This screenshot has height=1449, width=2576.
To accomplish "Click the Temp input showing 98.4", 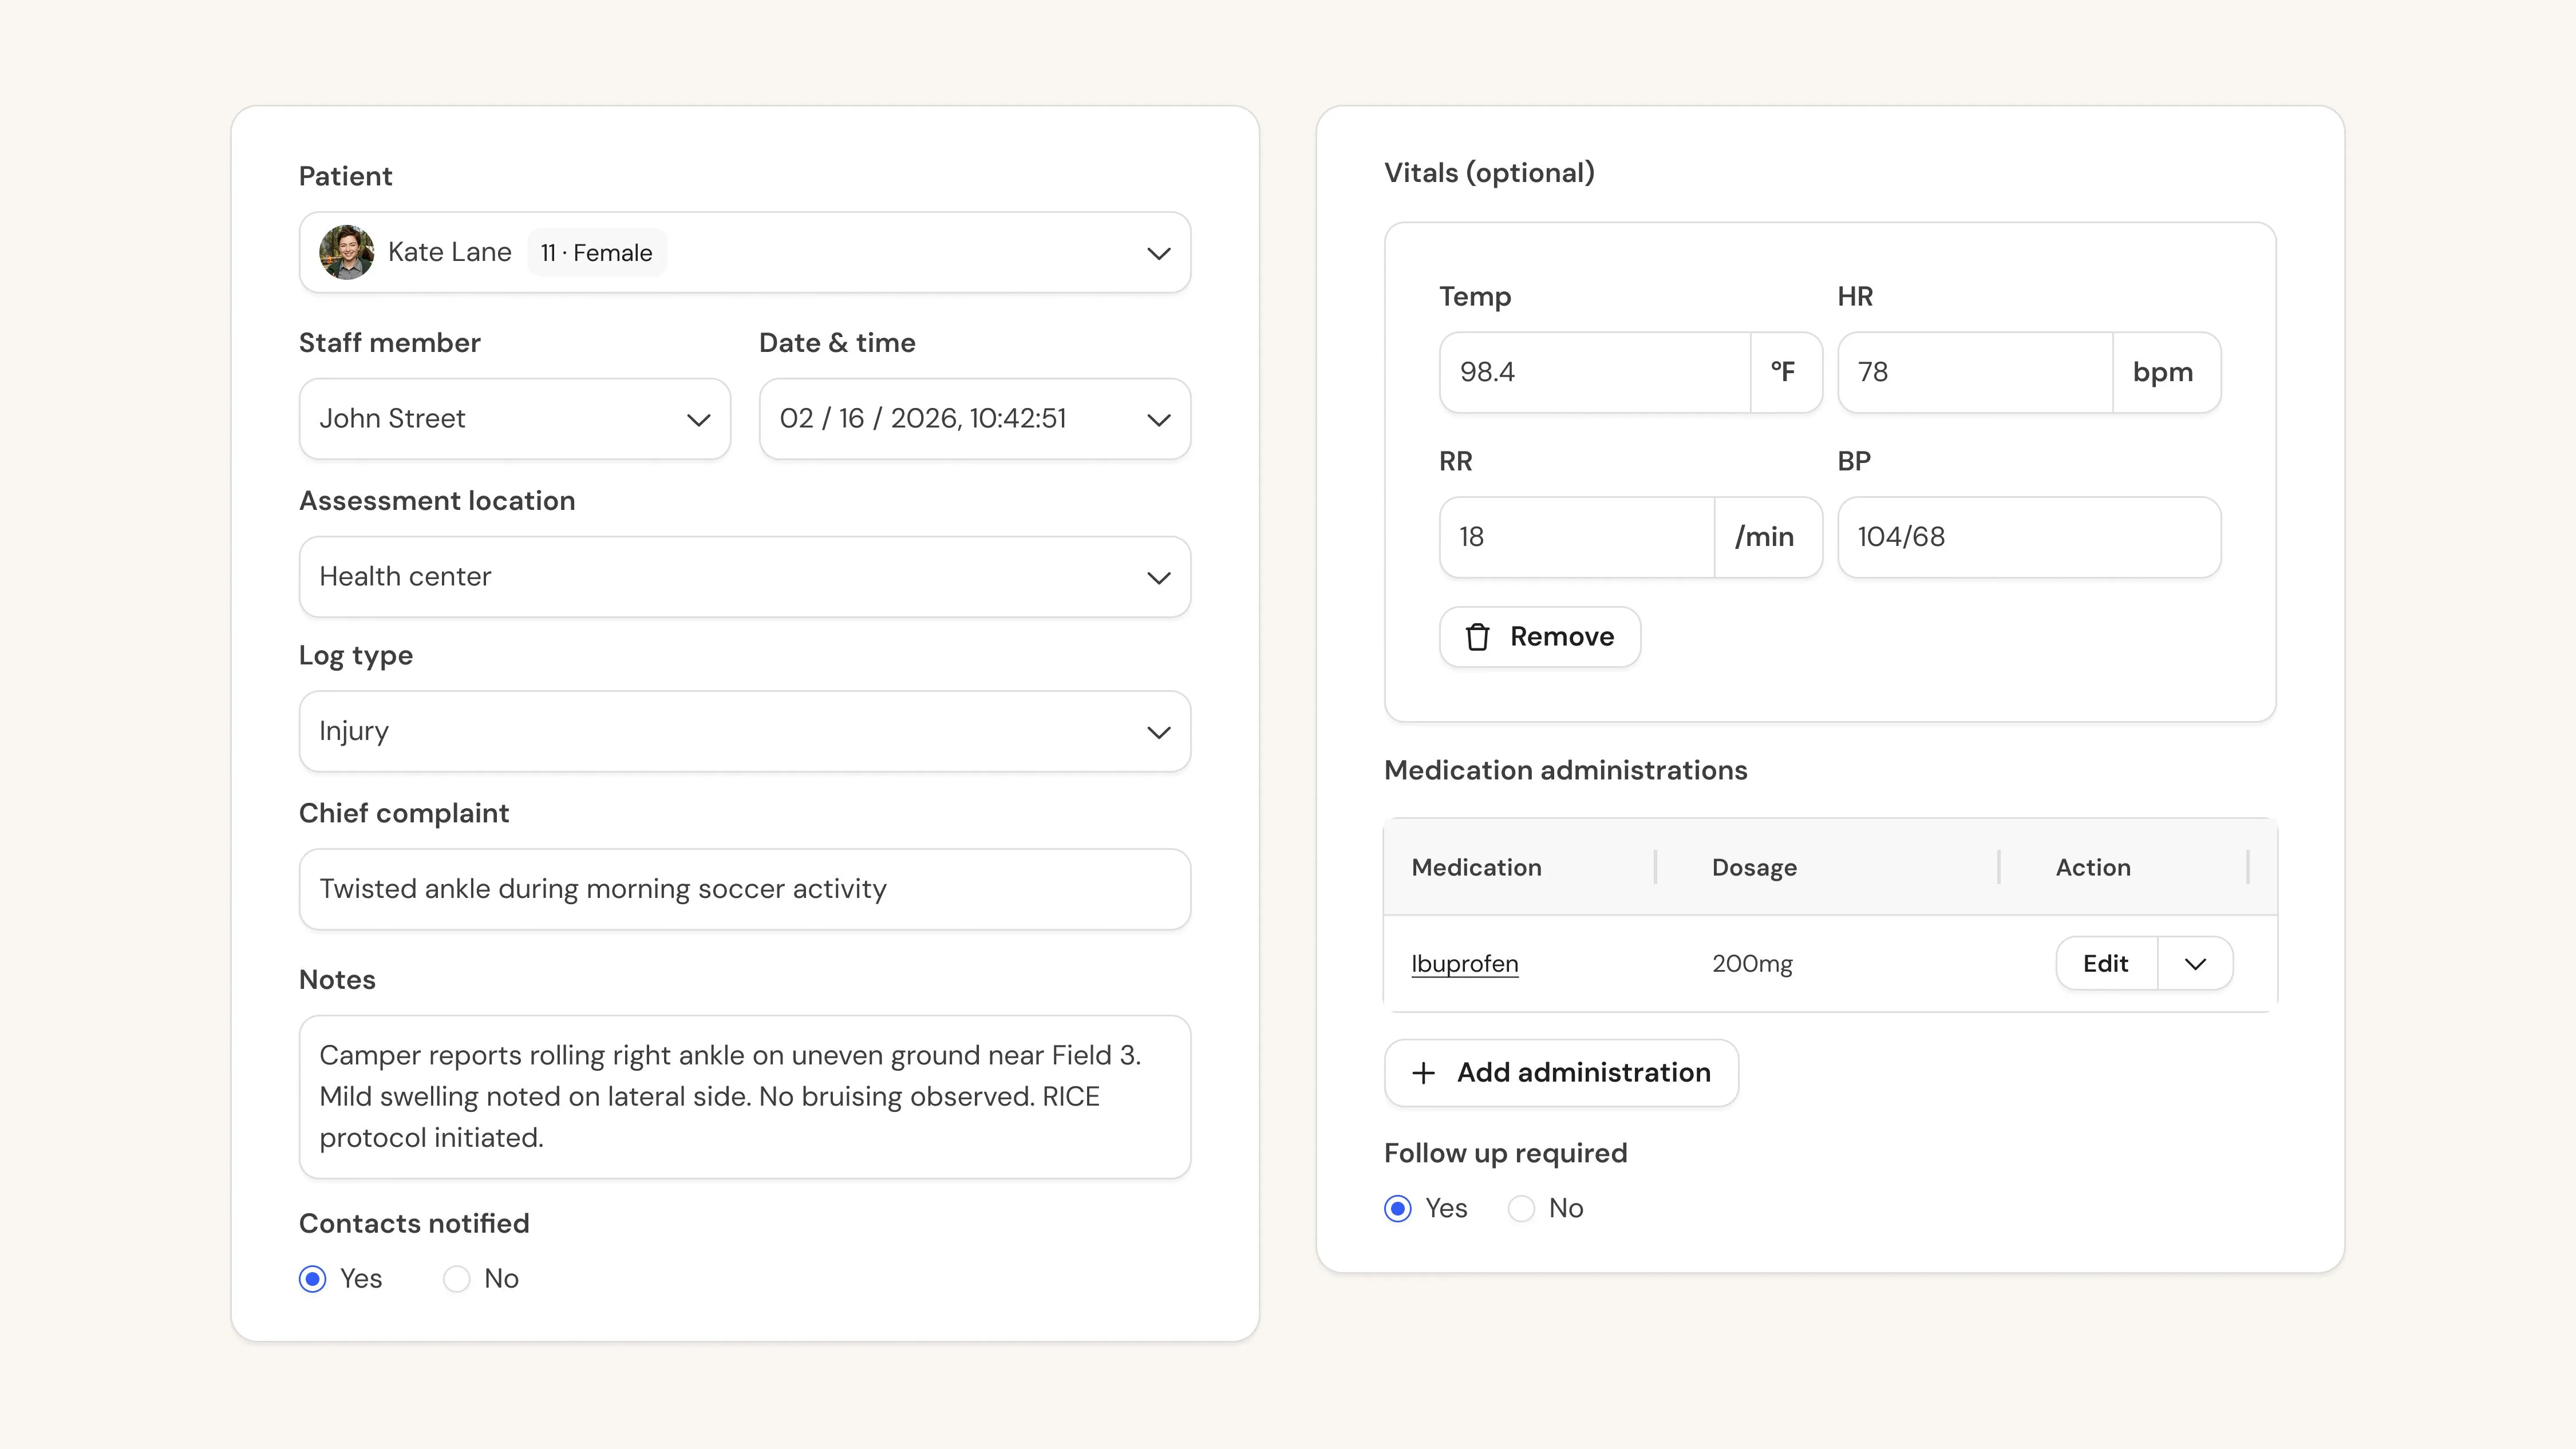I will [1595, 372].
